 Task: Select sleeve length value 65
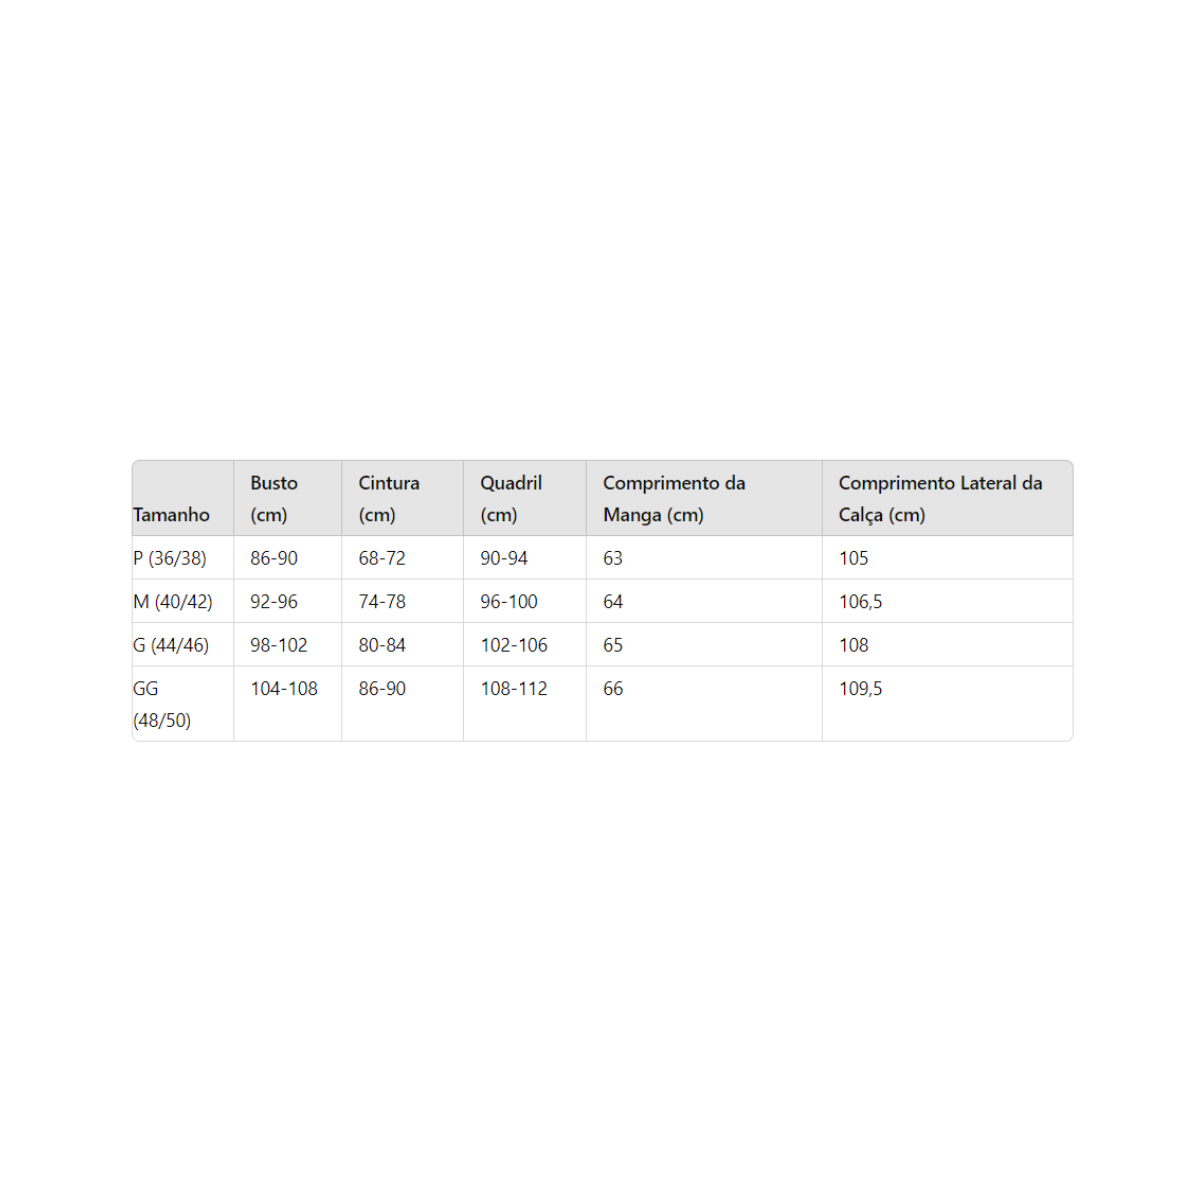click(x=613, y=645)
